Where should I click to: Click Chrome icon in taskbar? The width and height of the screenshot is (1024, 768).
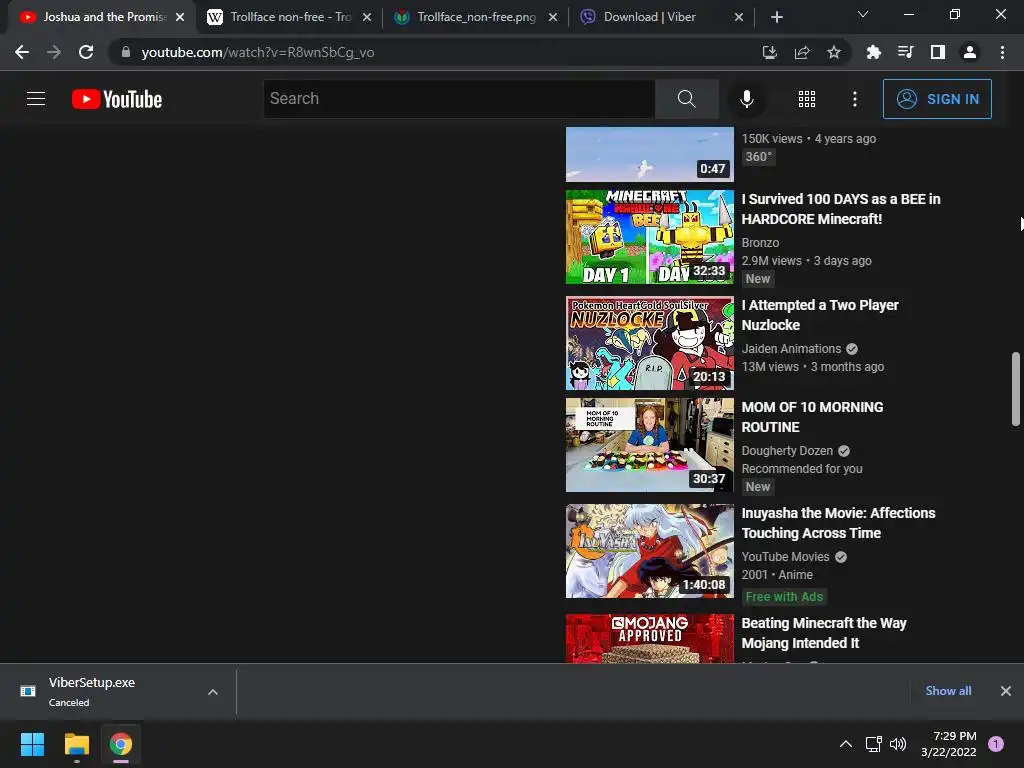[x=121, y=744]
